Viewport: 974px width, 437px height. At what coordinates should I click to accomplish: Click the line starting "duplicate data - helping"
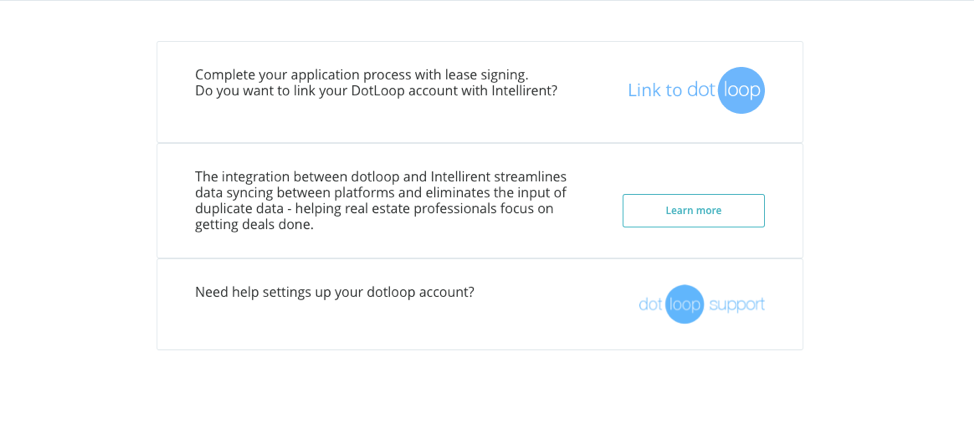tap(374, 208)
